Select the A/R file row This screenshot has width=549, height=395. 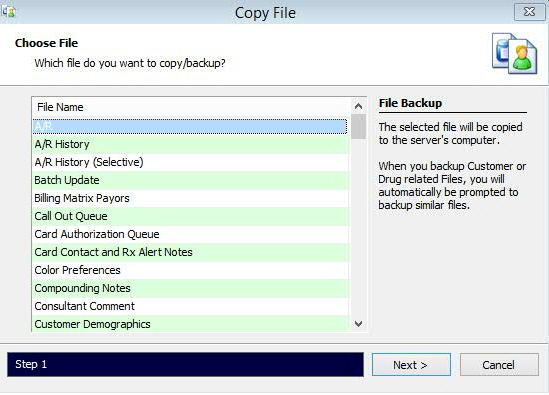190,126
